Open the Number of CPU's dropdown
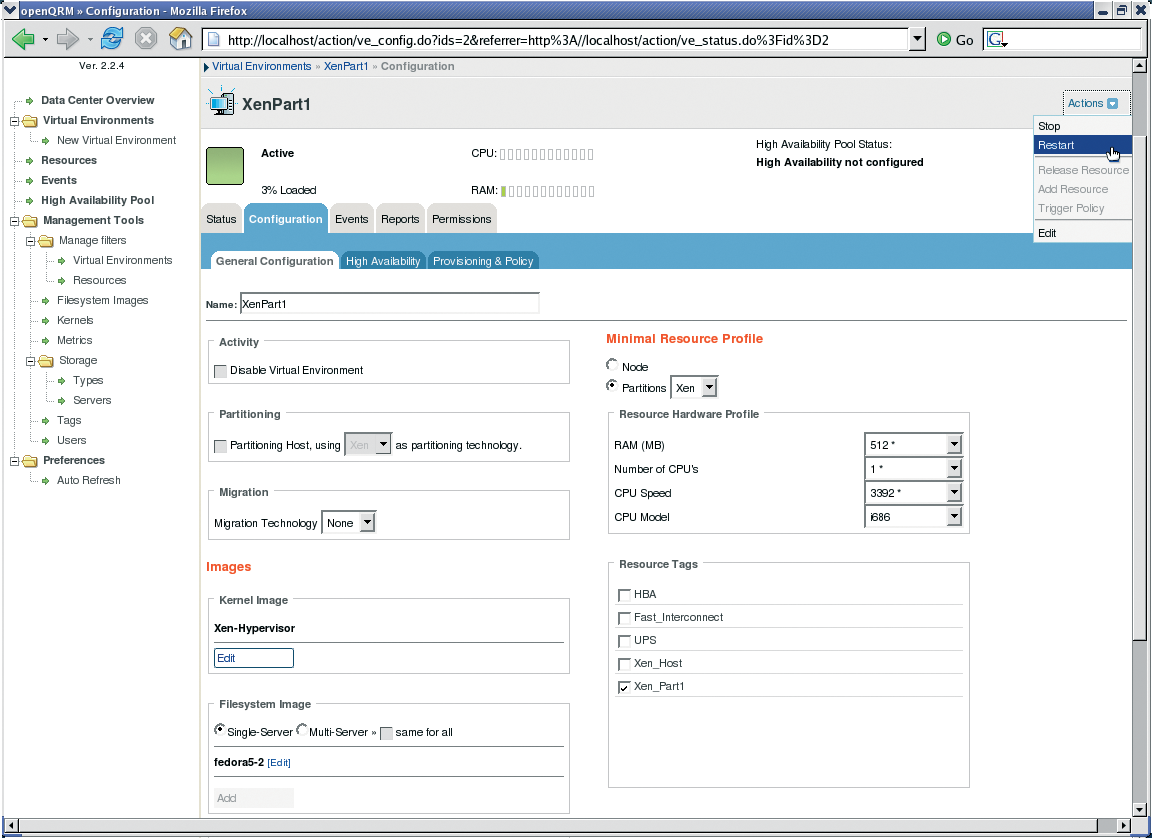This screenshot has height=838, width=1152. [914, 469]
